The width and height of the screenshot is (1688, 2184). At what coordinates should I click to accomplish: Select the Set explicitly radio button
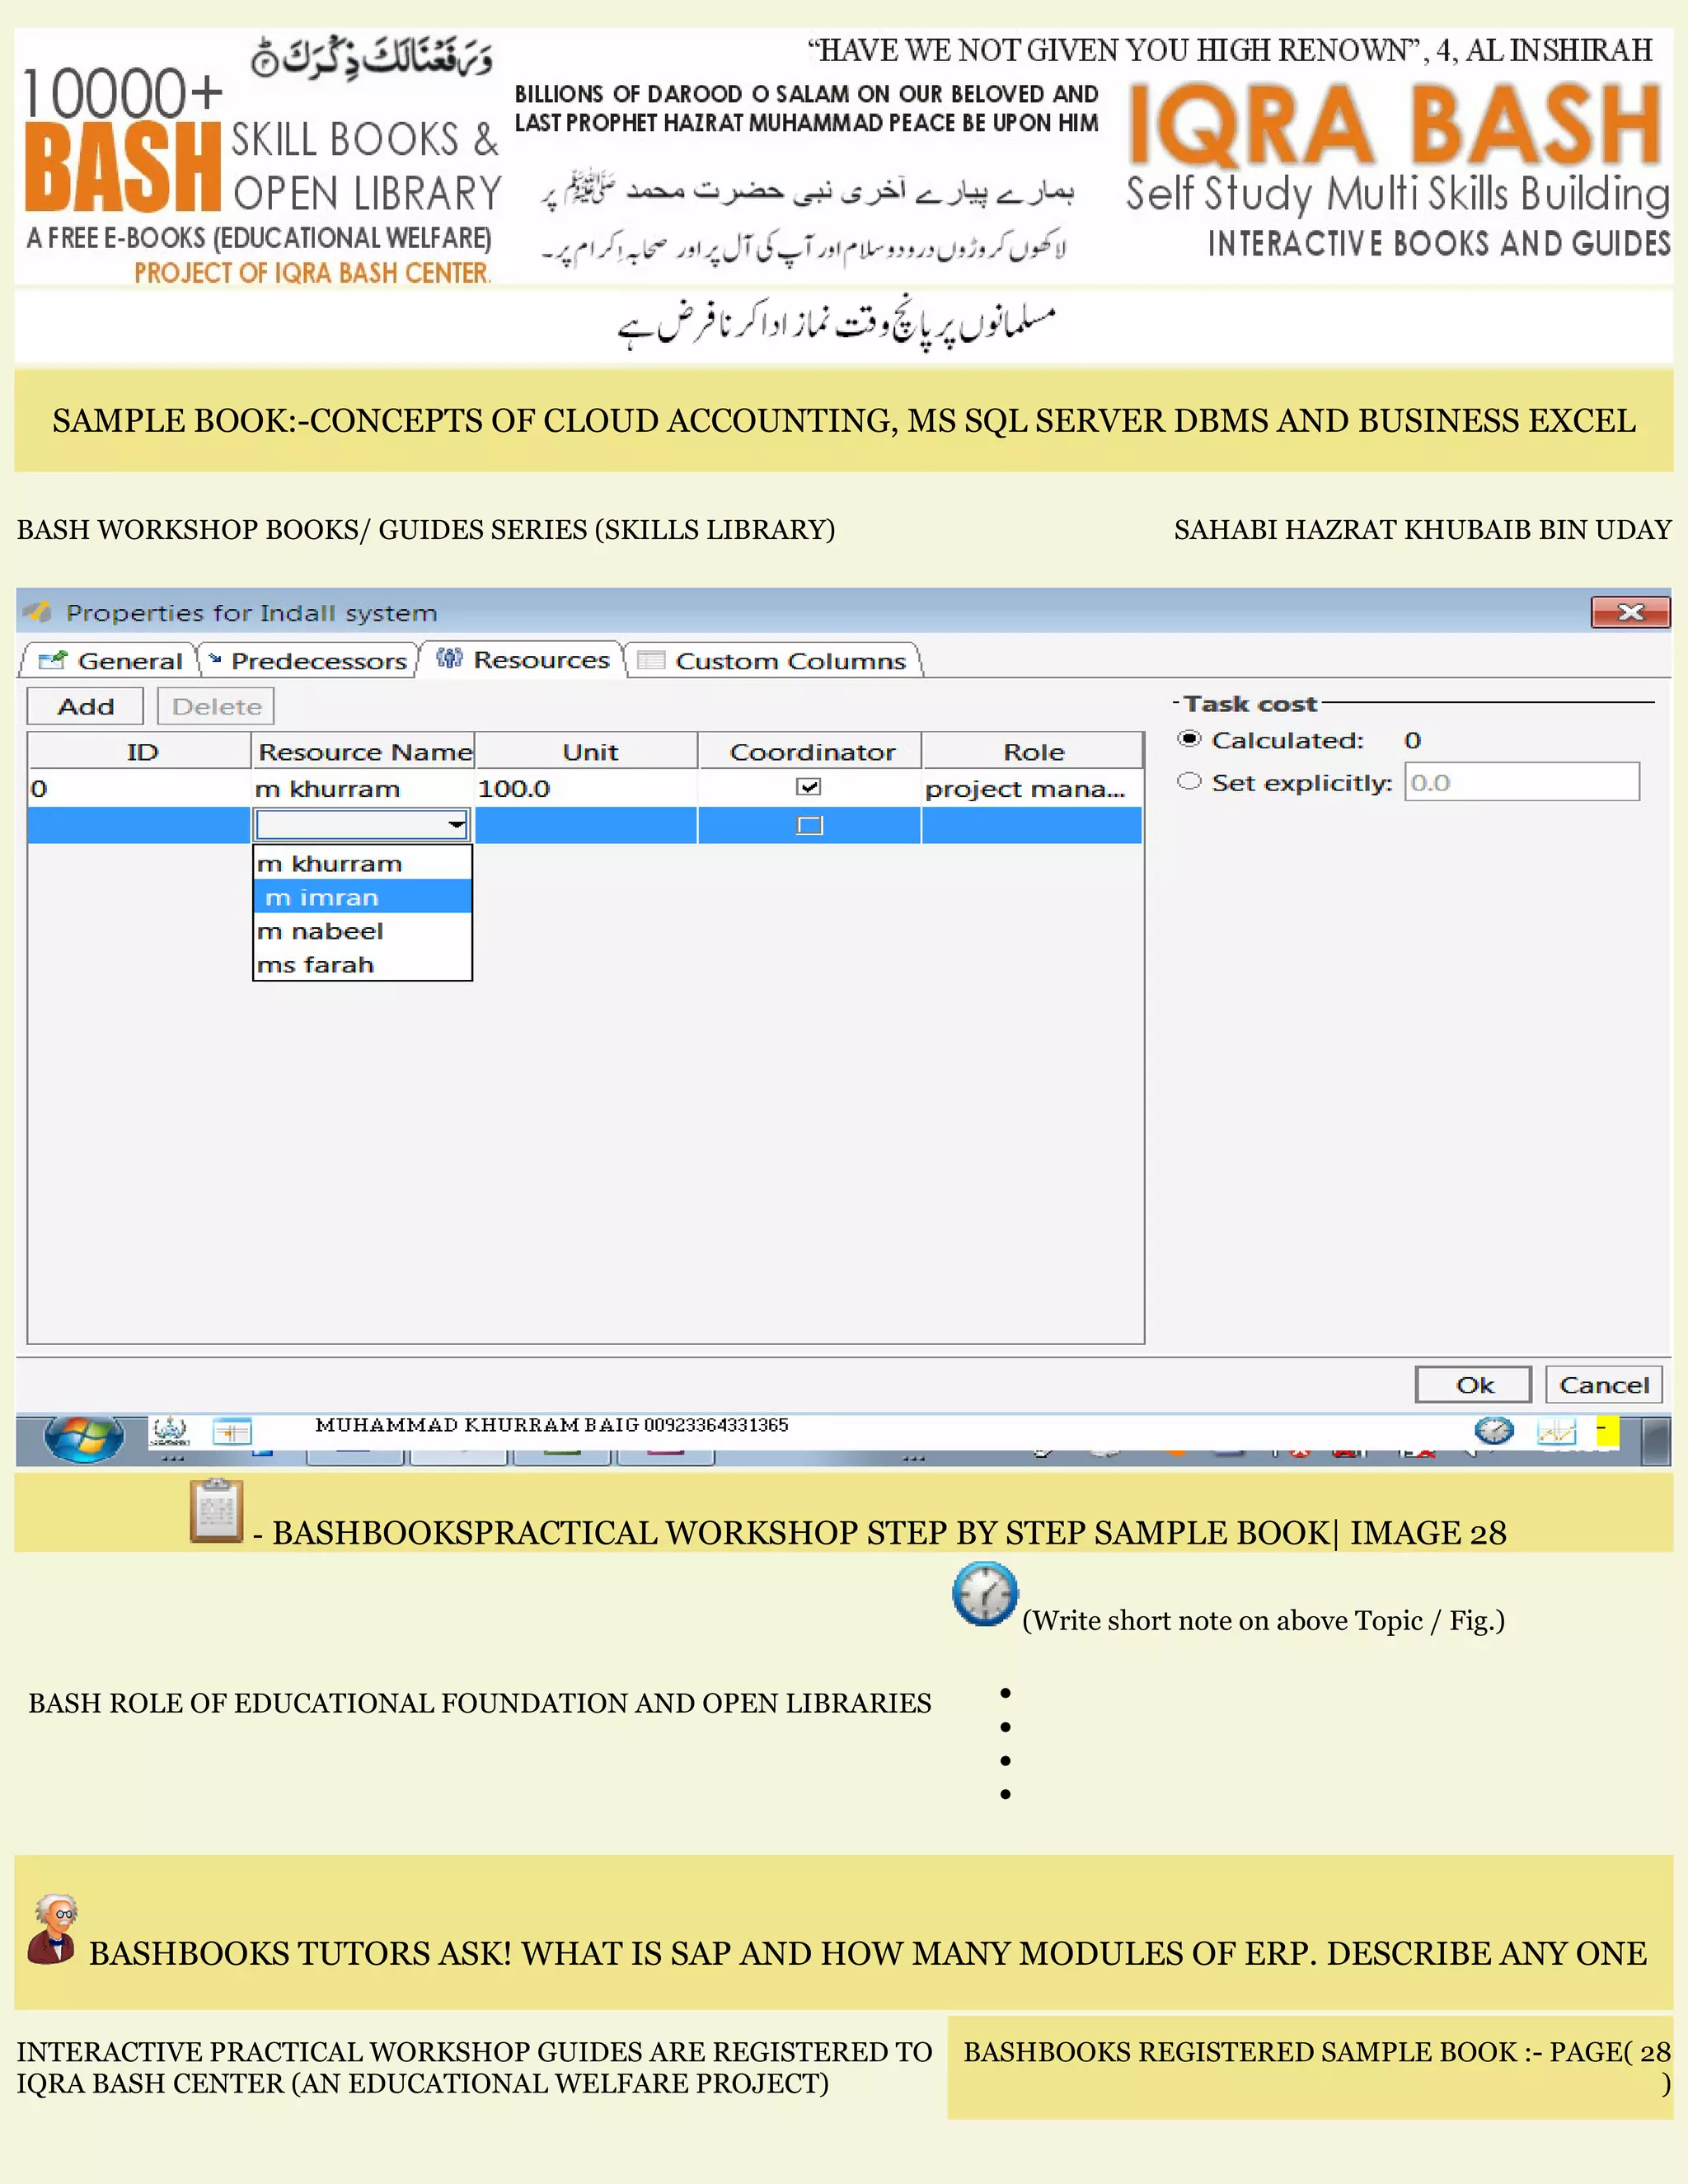[1189, 781]
